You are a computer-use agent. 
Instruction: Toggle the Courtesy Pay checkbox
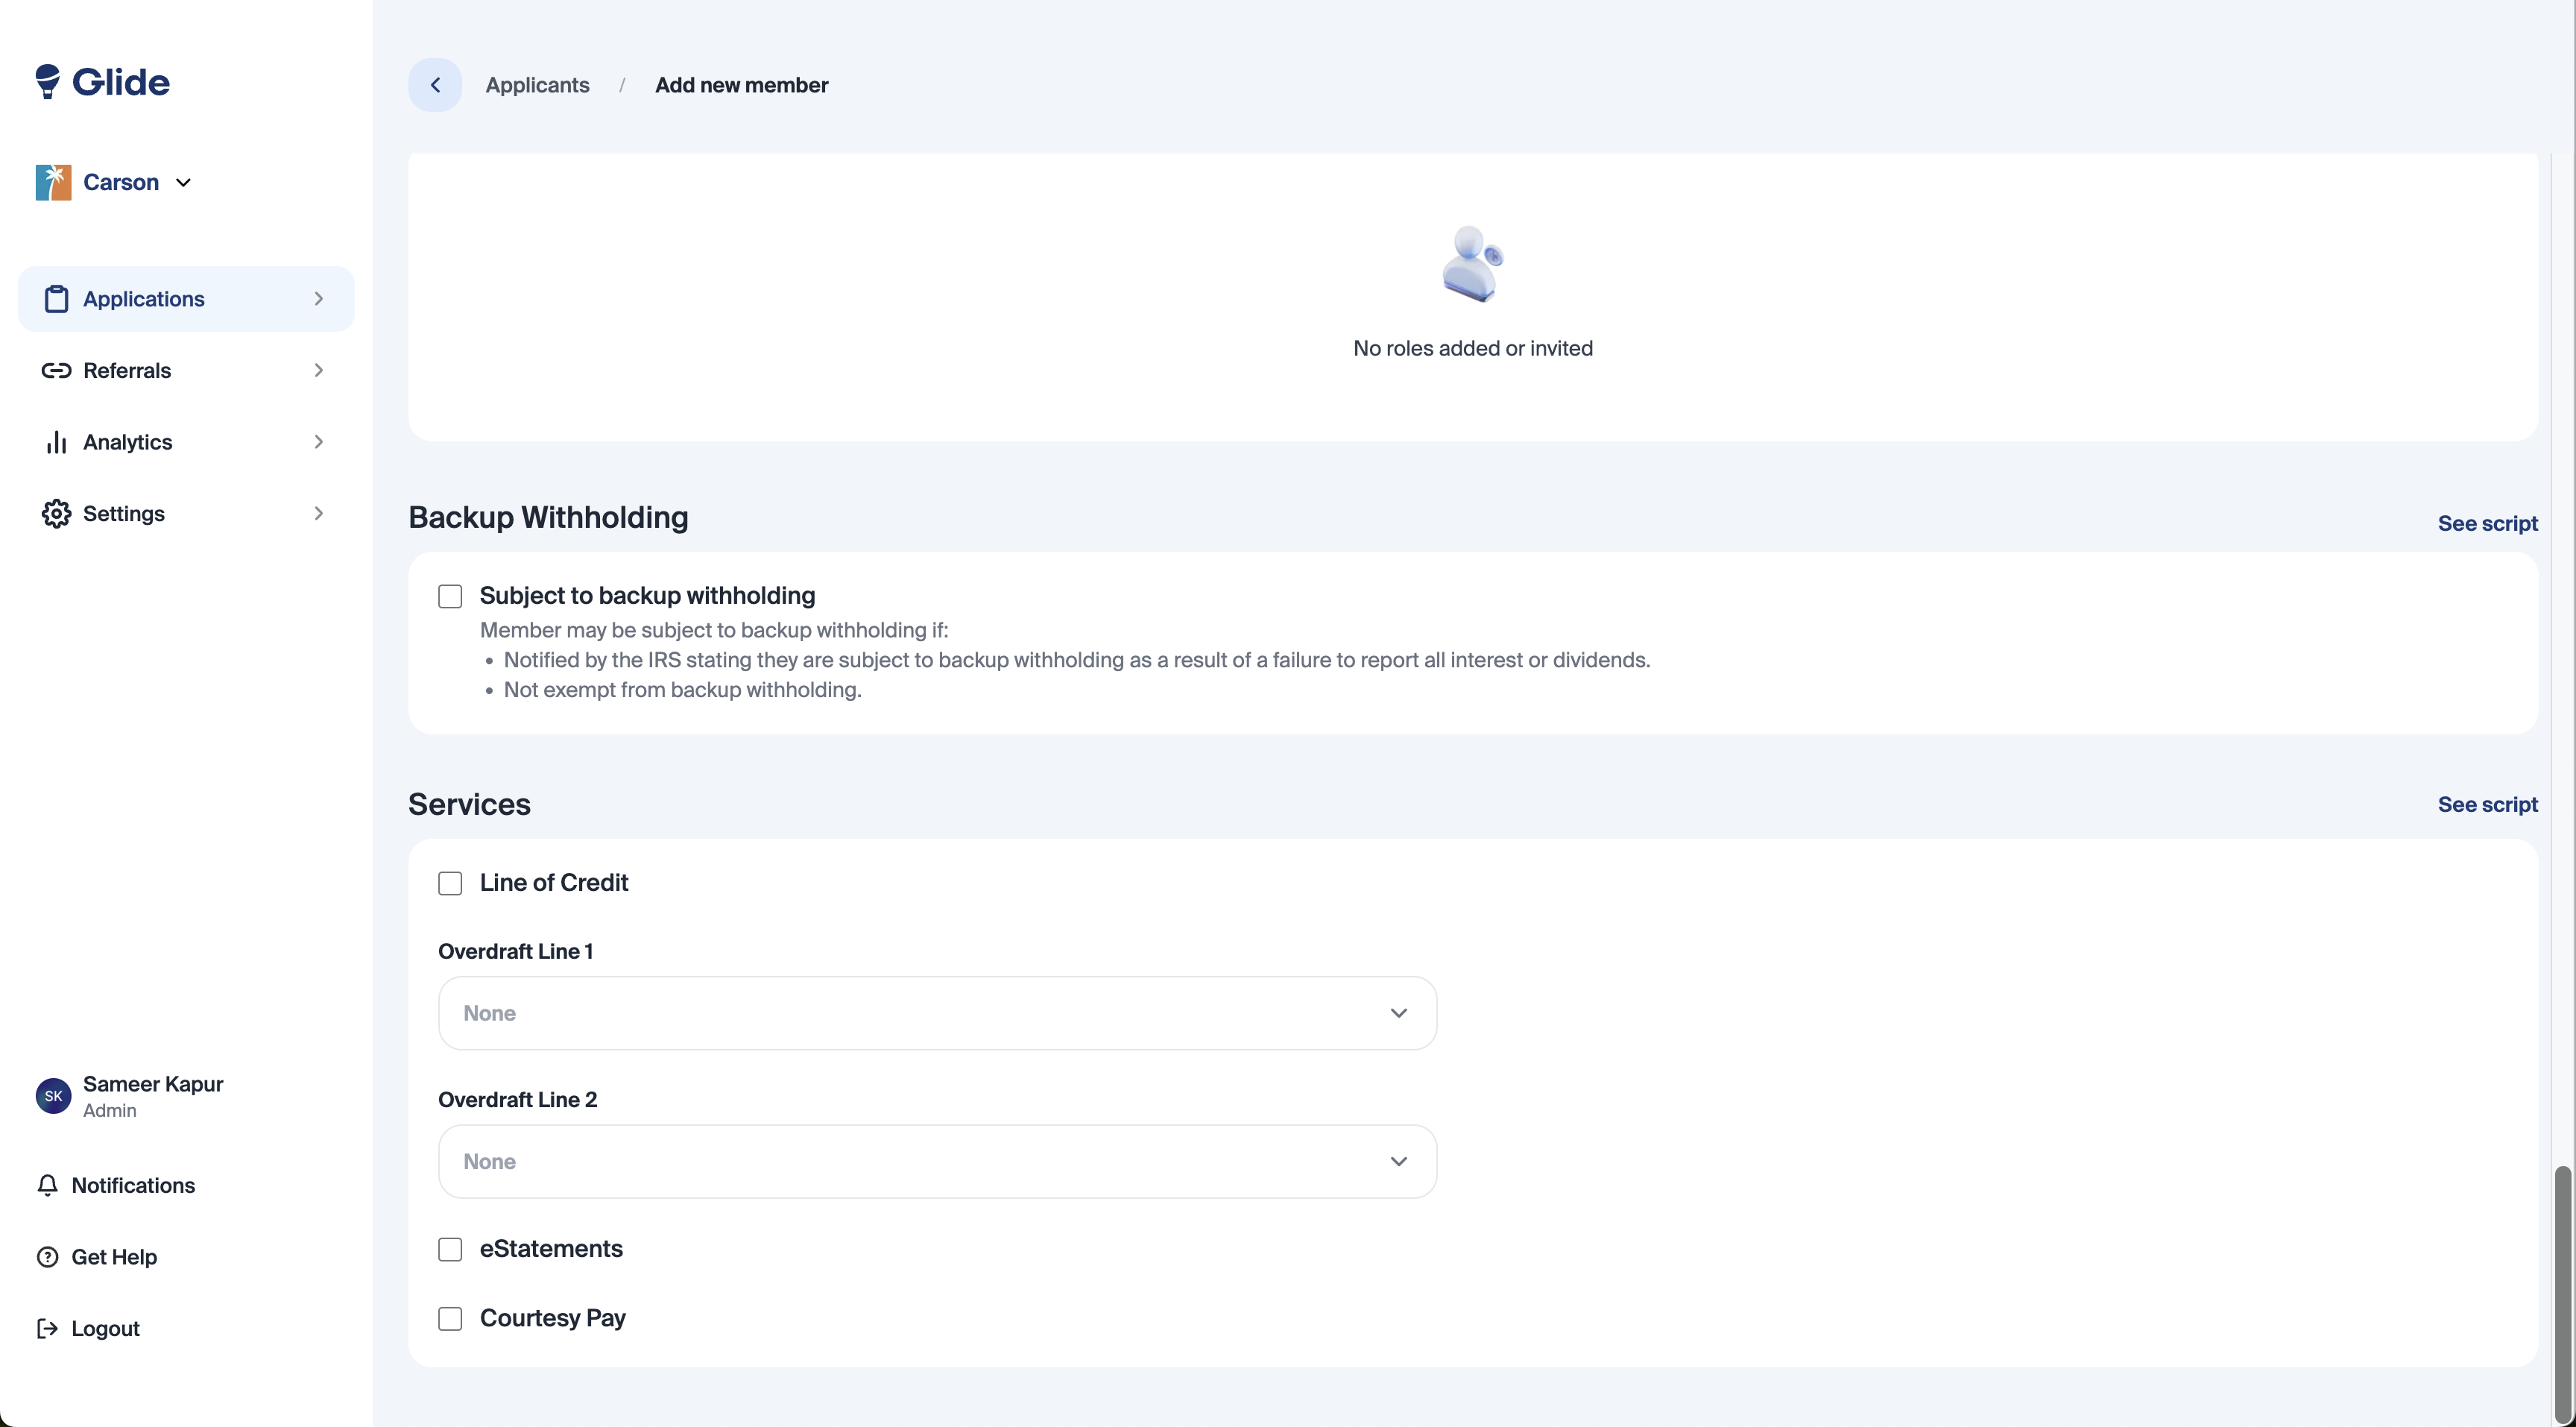450,1318
